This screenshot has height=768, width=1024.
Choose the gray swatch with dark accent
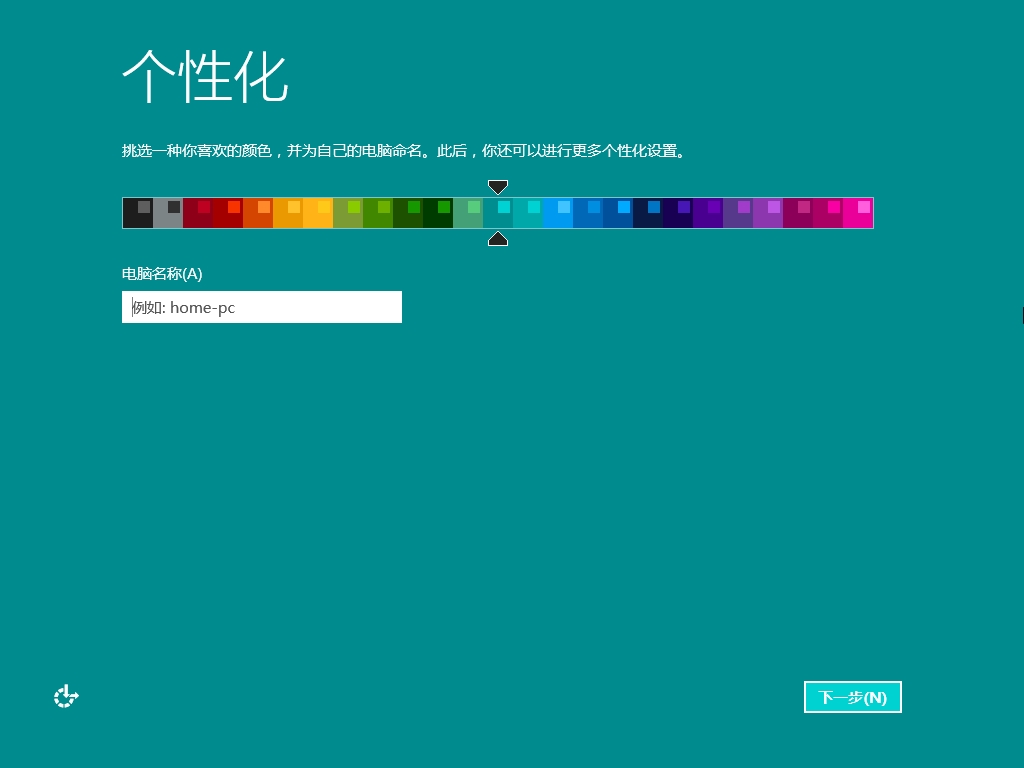click(168, 213)
